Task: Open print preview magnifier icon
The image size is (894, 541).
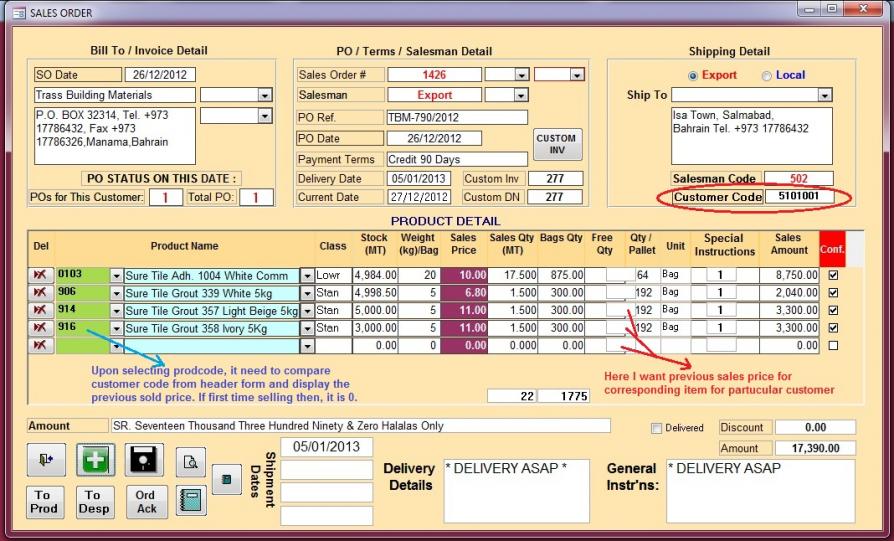Action: pyautogui.click(x=190, y=462)
